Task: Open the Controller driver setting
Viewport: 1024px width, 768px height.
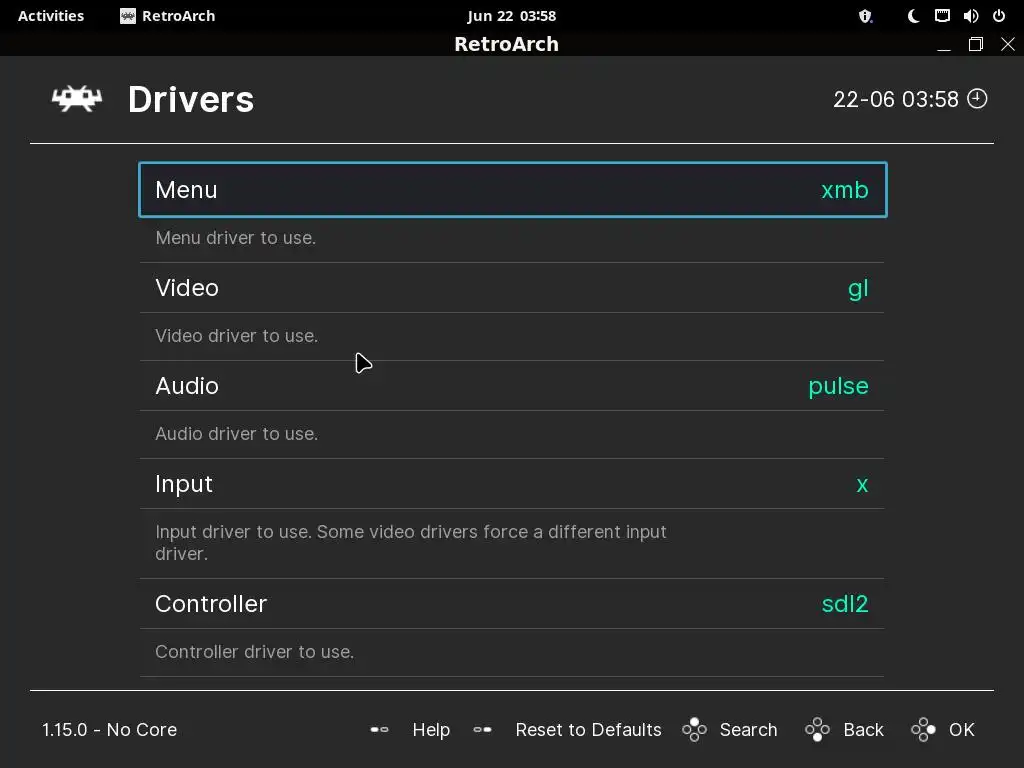Action: 513,604
